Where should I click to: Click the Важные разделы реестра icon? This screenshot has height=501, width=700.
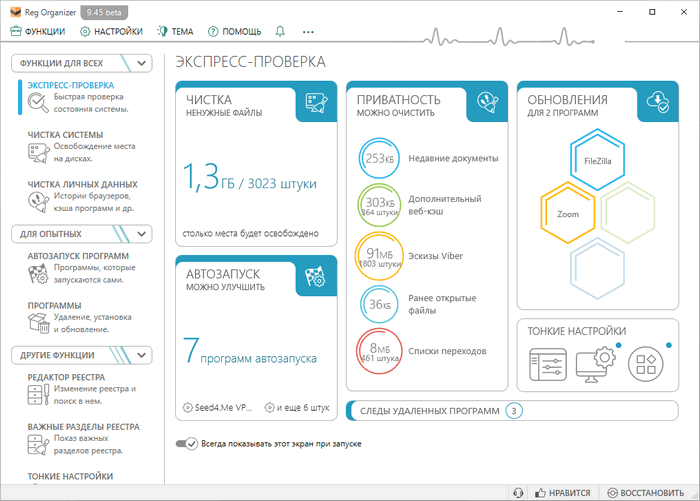pyautogui.click(x=38, y=444)
